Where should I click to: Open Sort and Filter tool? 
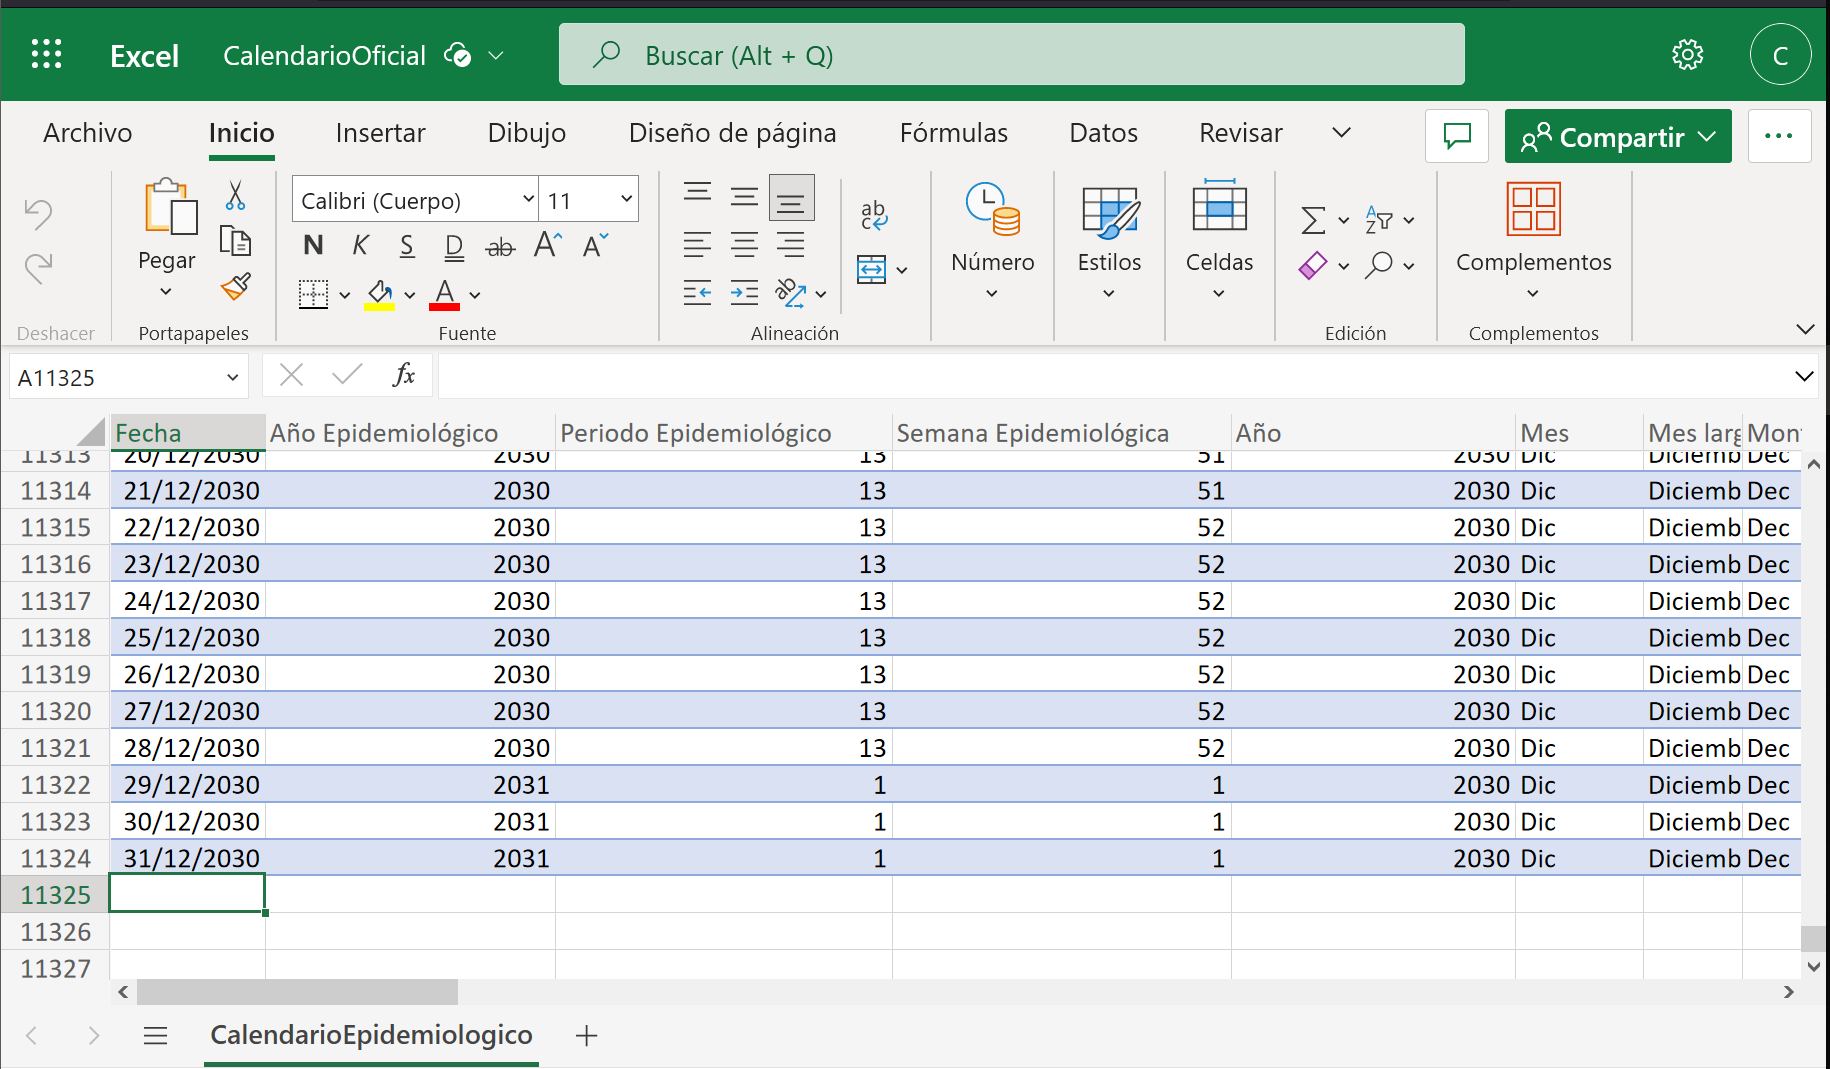coord(1379,220)
